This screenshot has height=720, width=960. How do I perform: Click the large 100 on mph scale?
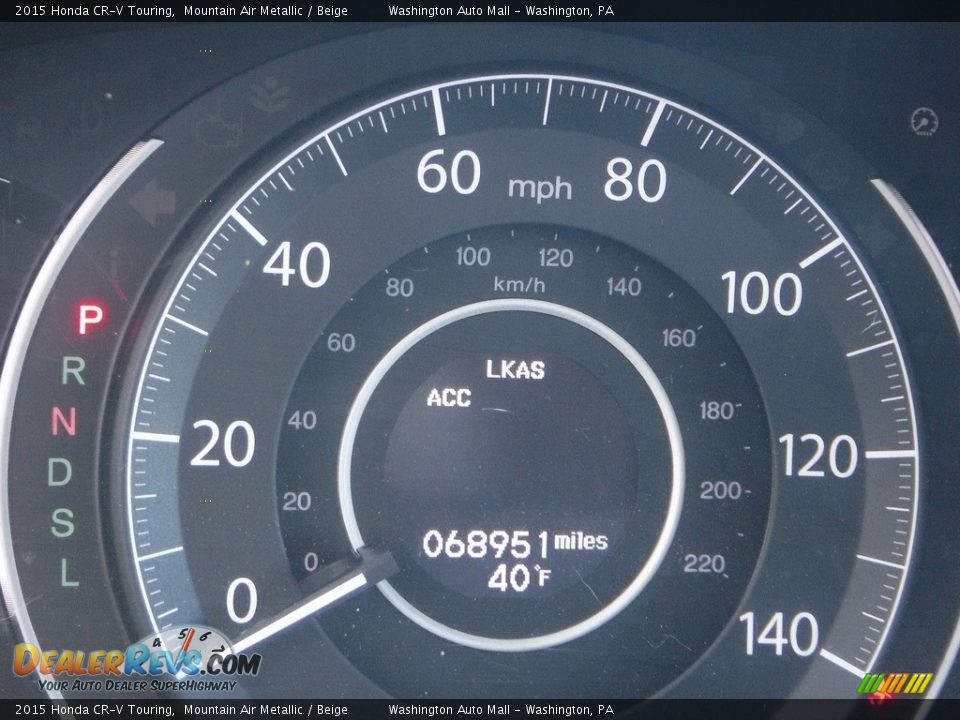(761, 293)
